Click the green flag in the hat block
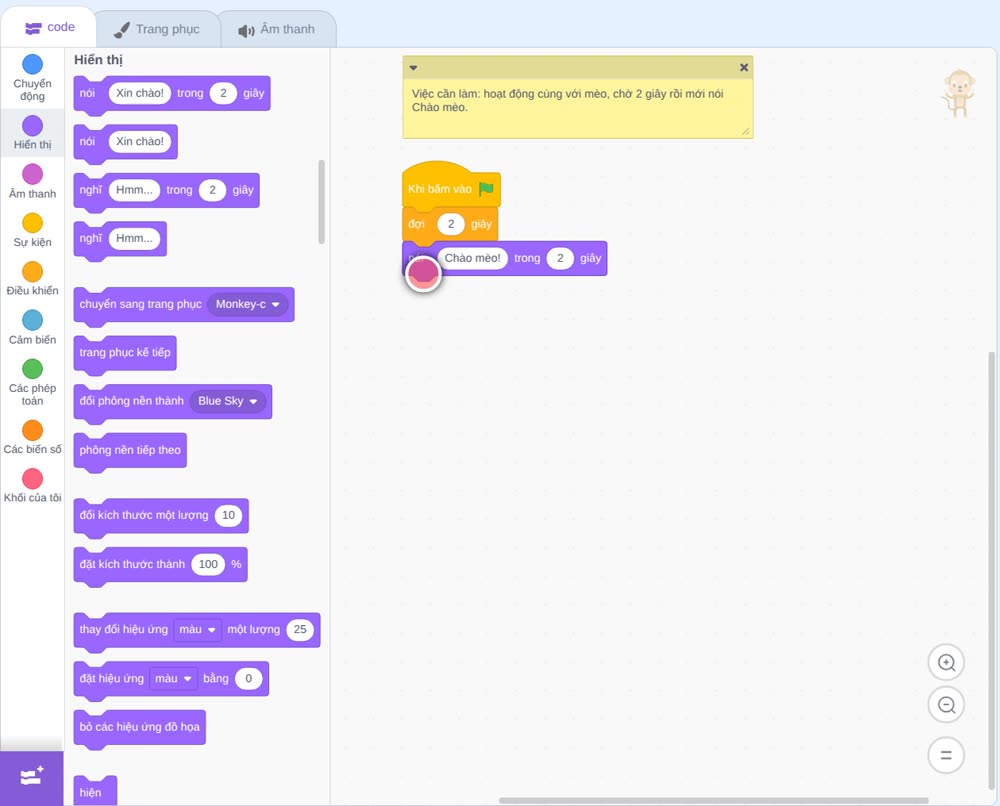 [487, 188]
